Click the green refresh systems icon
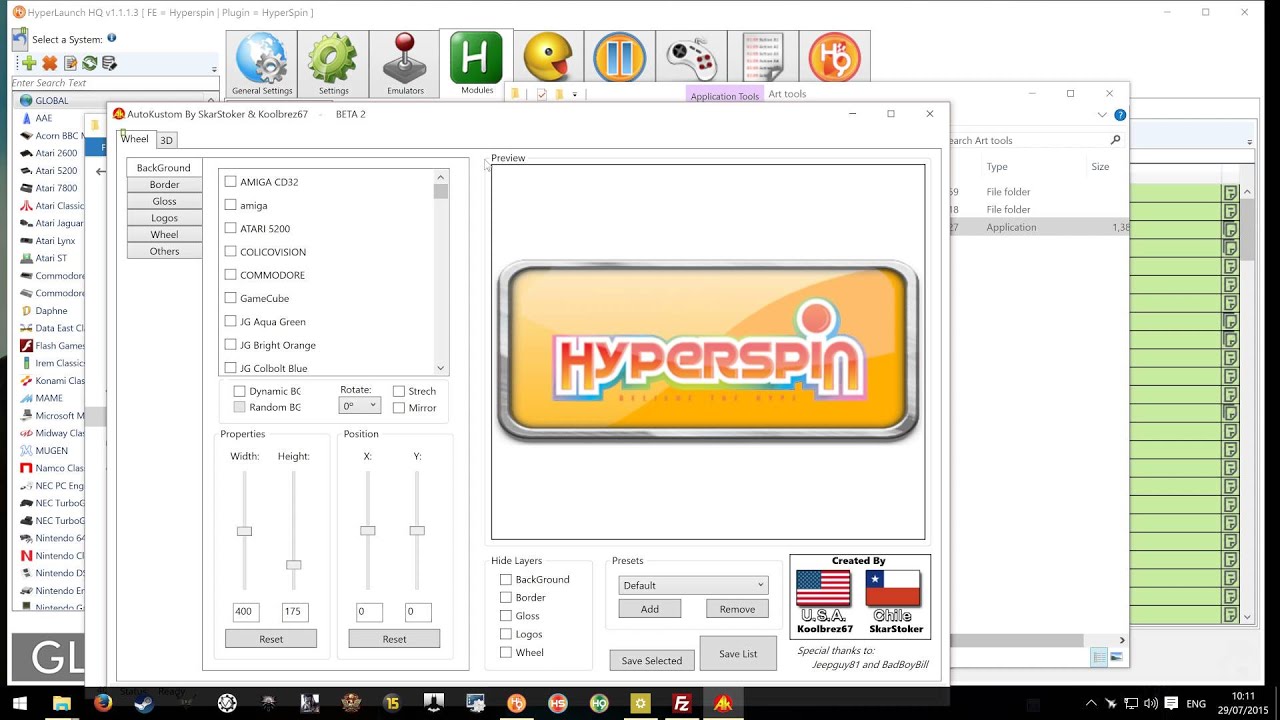1280x720 pixels. point(89,63)
